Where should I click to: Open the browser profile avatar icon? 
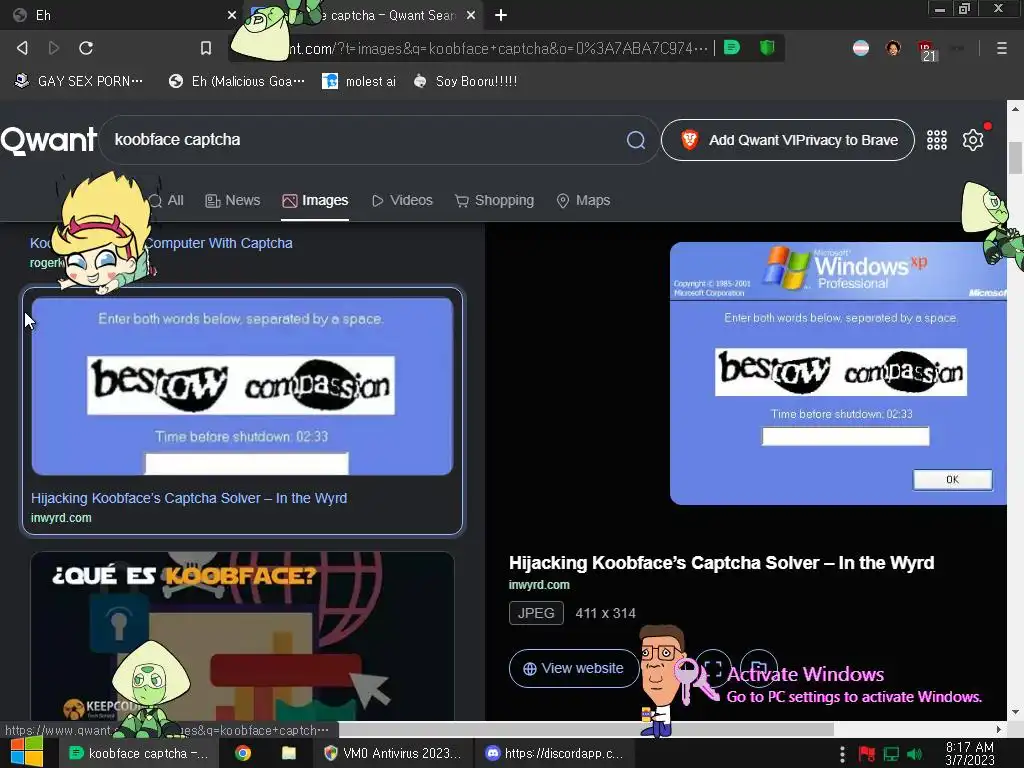click(893, 48)
